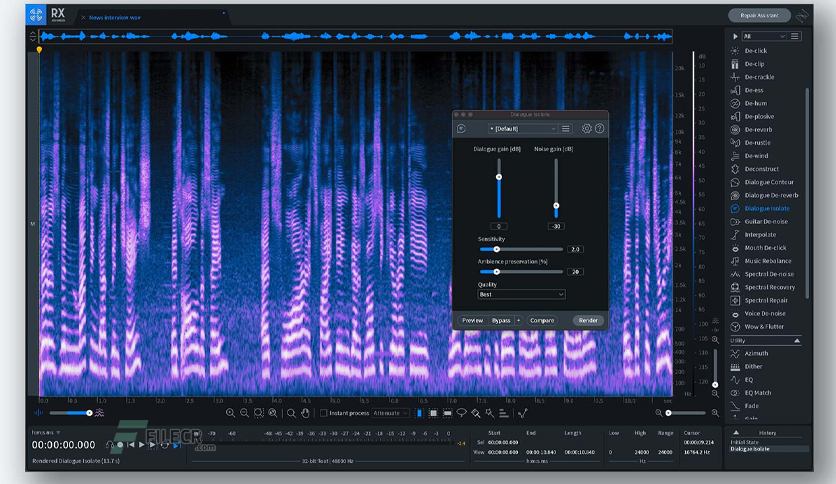Screen dimensions: 836x484
Task: Toggle loop playback in transport
Action: (165, 445)
